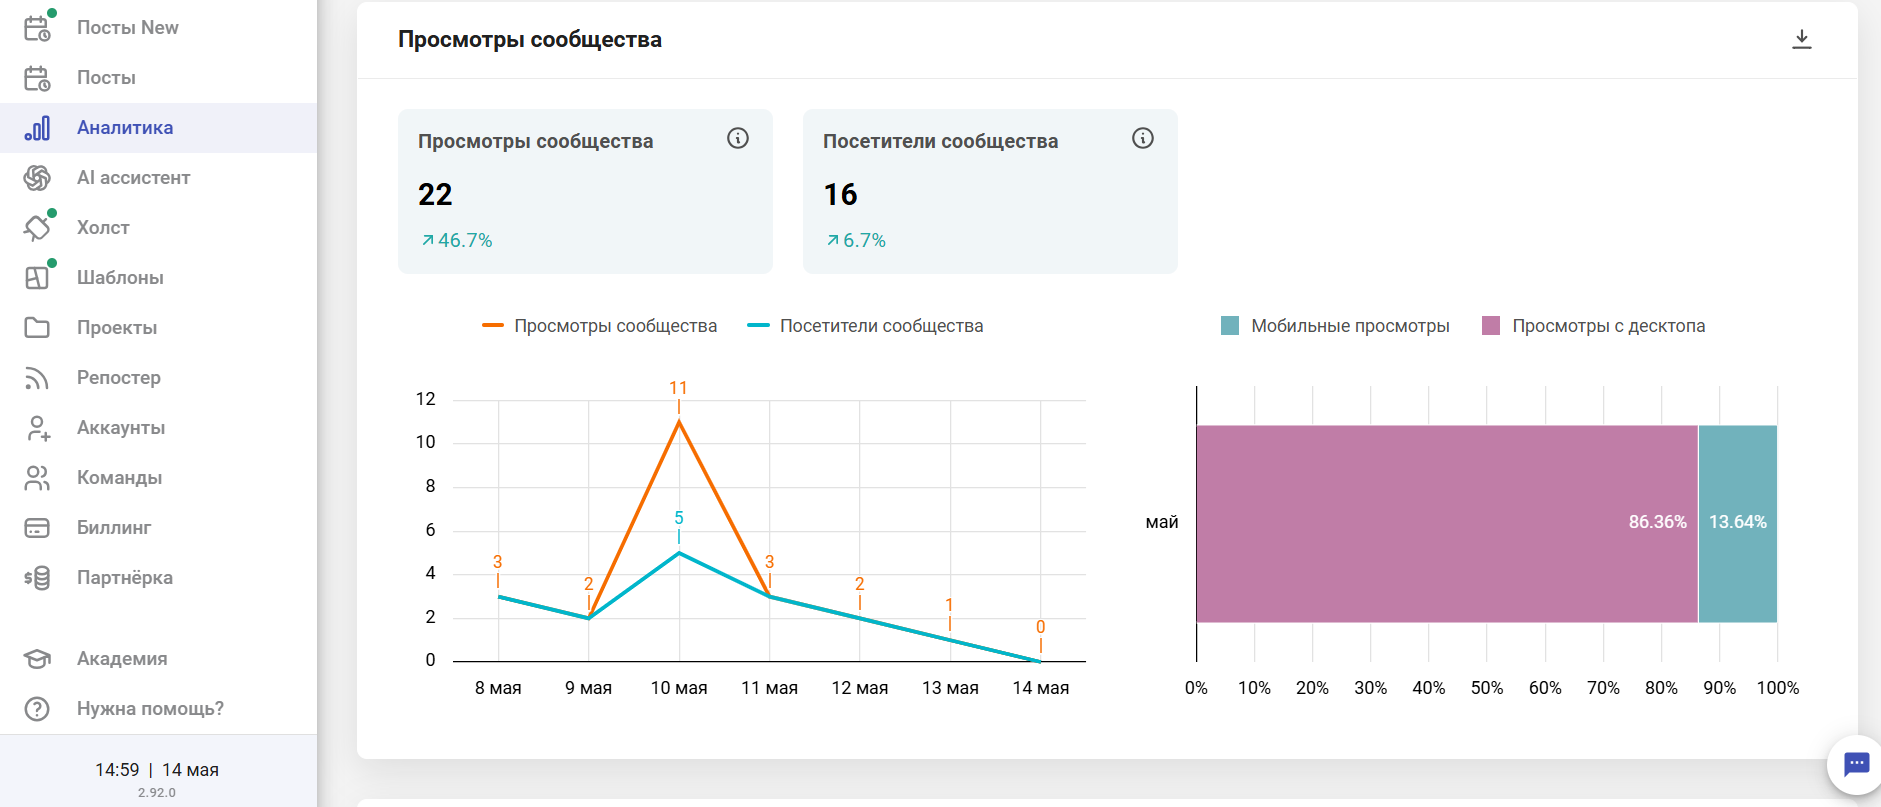Viewport: 1881px width, 807px height.
Task: Click the 46.7% growth value
Action: (465, 241)
